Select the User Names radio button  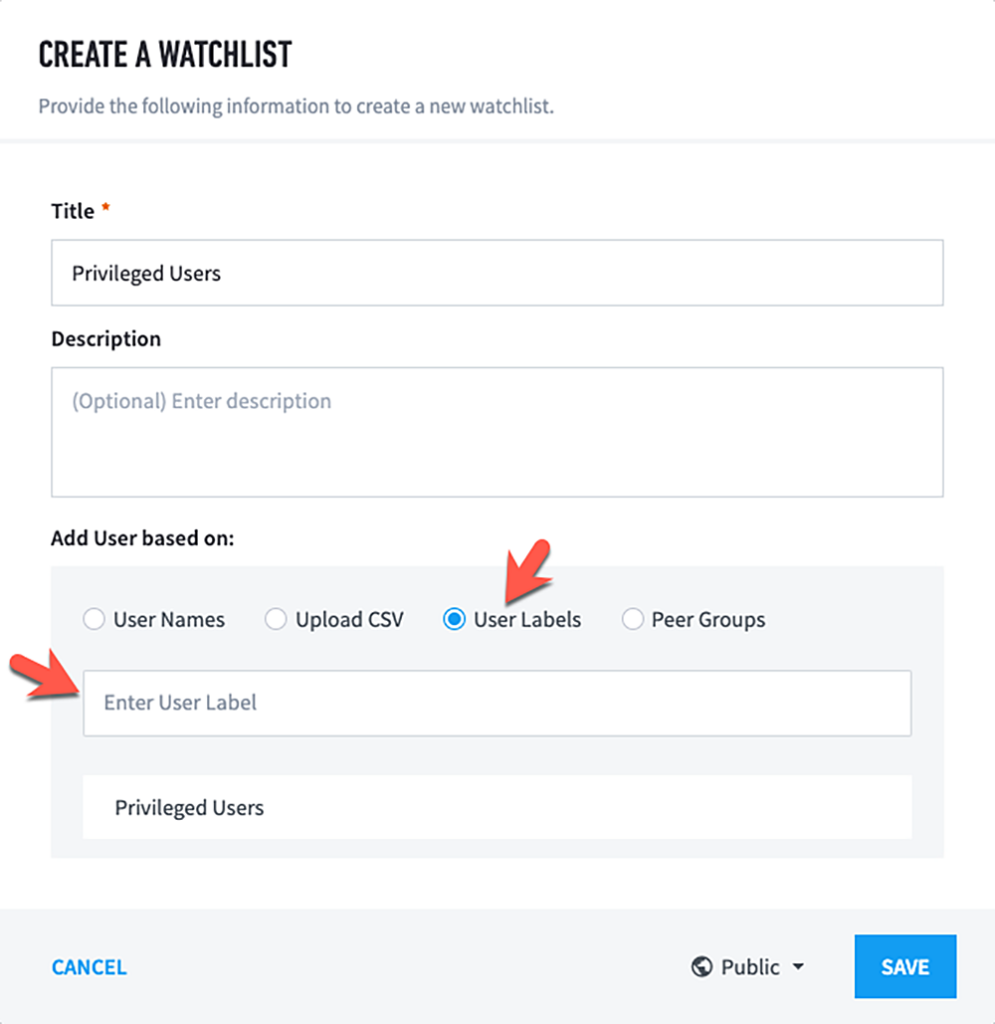point(94,619)
